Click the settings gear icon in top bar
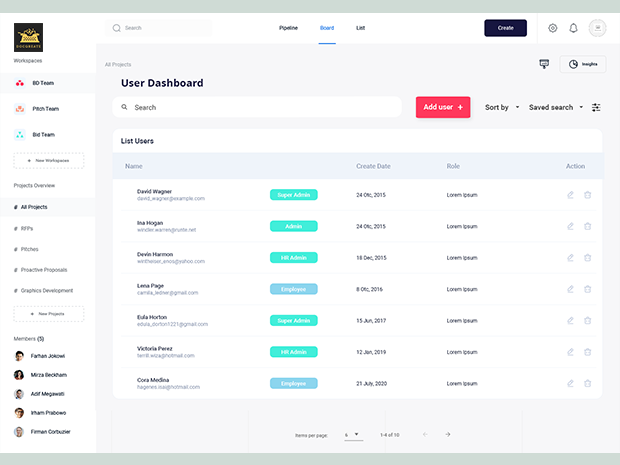620x465 pixels. 552,28
